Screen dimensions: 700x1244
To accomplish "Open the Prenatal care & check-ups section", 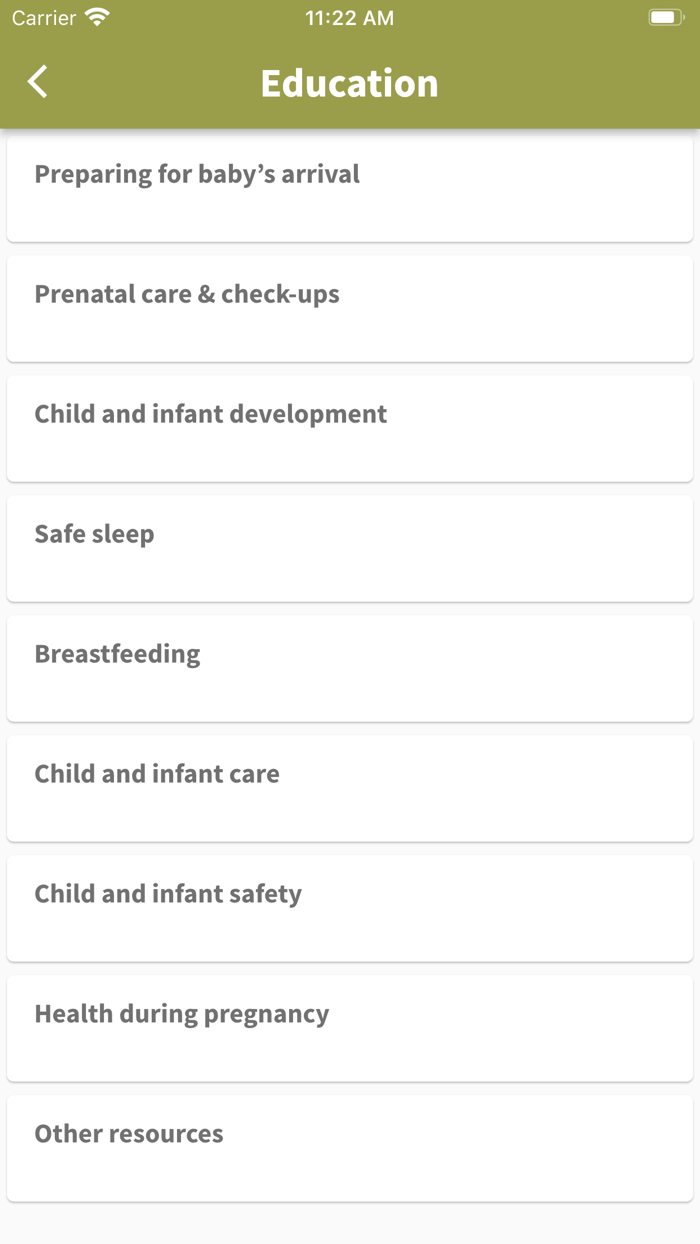I will (349, 307).
